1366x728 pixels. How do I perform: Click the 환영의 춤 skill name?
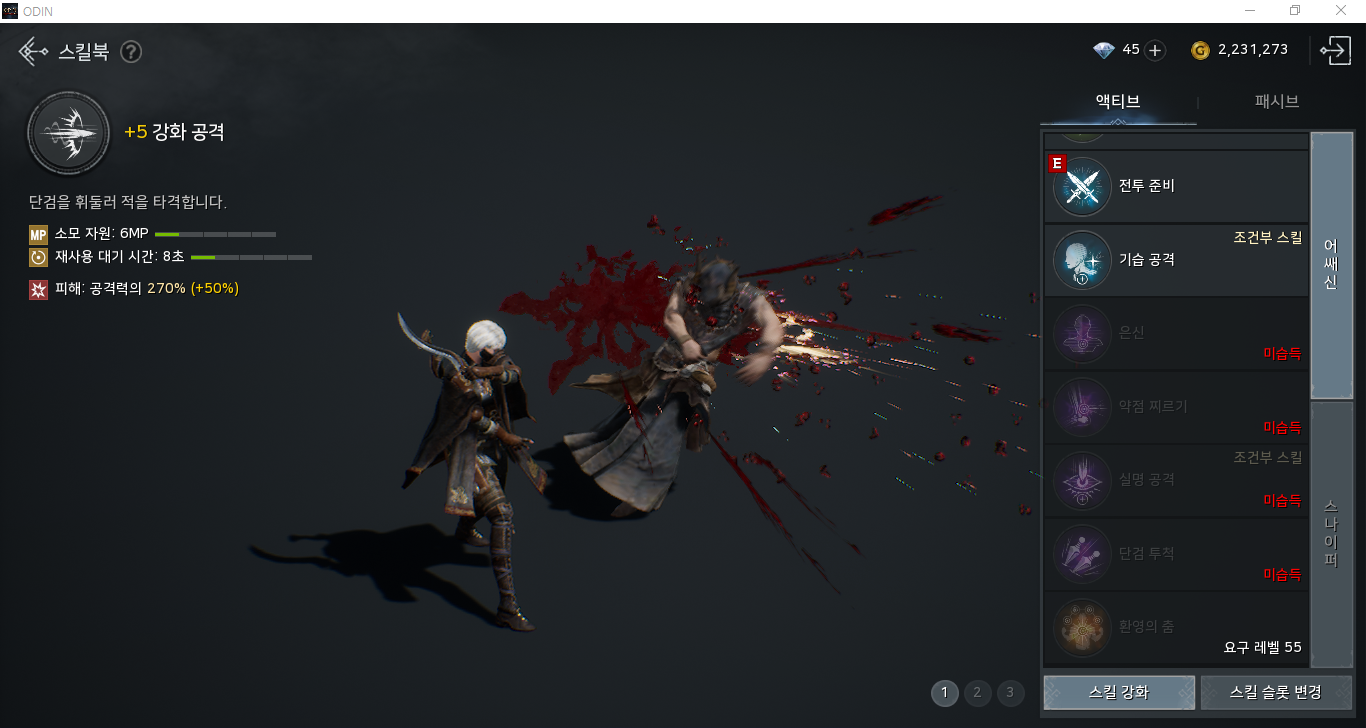(x=1147, y=626)
